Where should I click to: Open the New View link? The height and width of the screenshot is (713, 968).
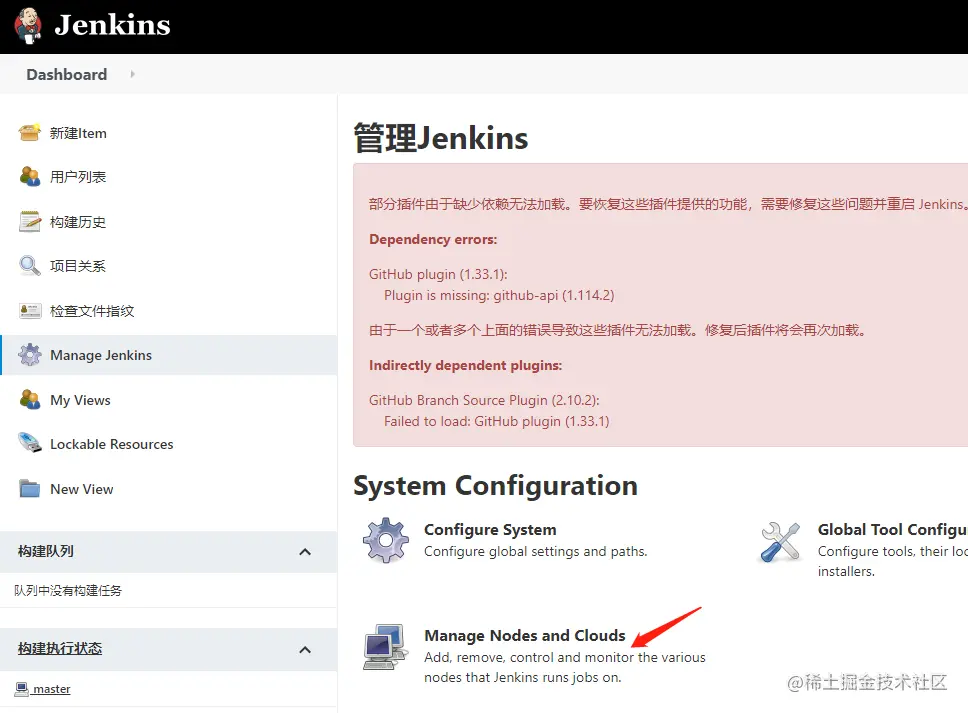[81, 489]
